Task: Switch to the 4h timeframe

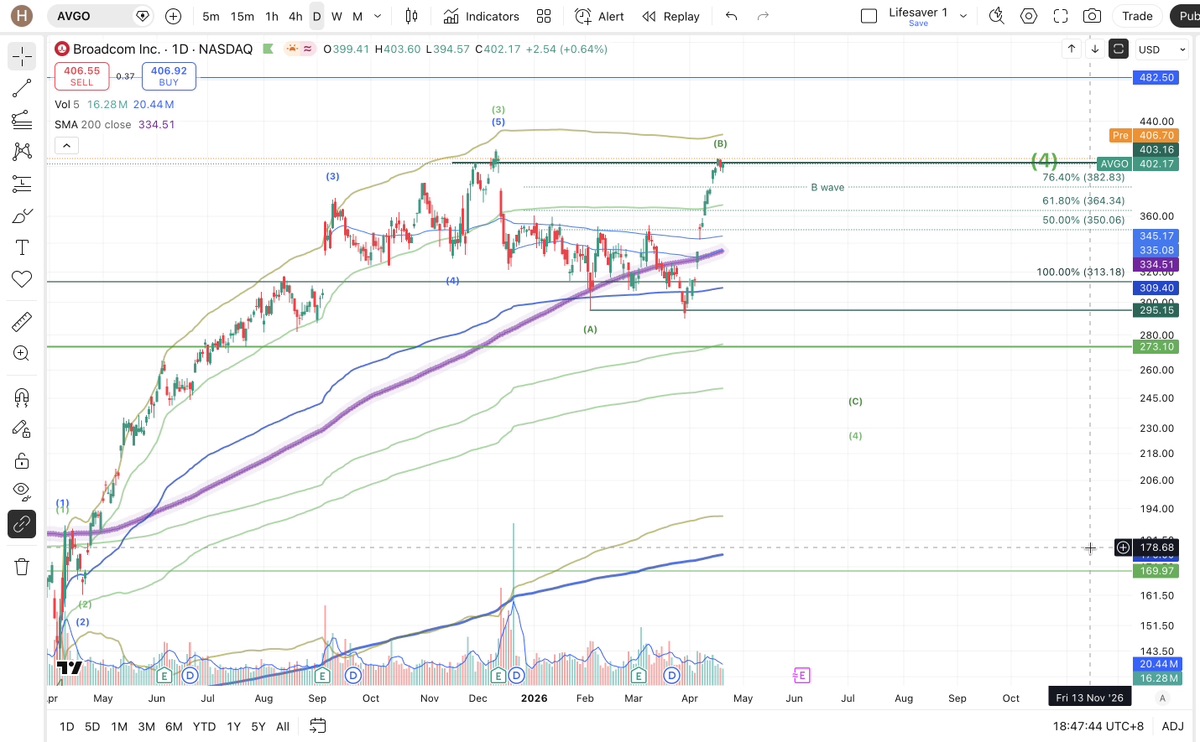Action: click(x=295, y=16)
